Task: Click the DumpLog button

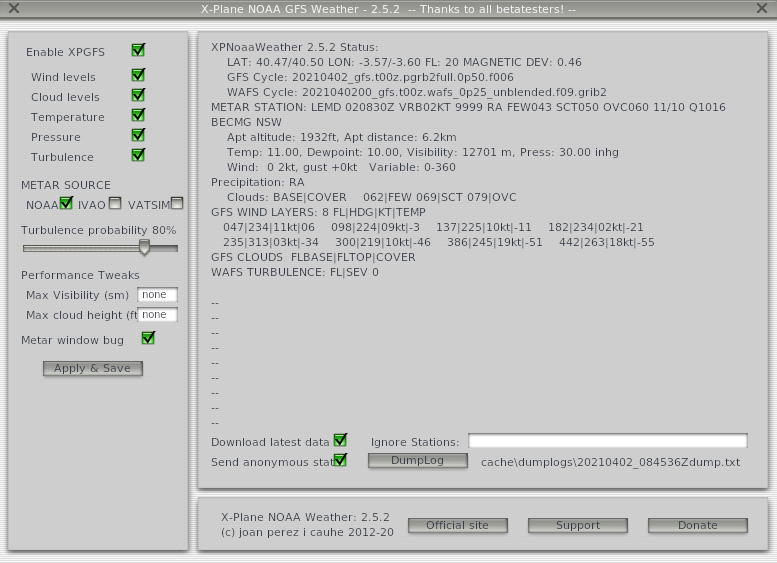Action: click(x=418, y=460)
